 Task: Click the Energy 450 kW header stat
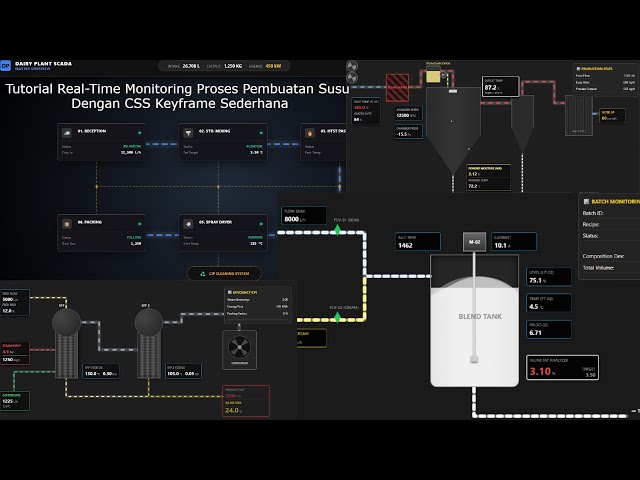[x=264, y=66]
